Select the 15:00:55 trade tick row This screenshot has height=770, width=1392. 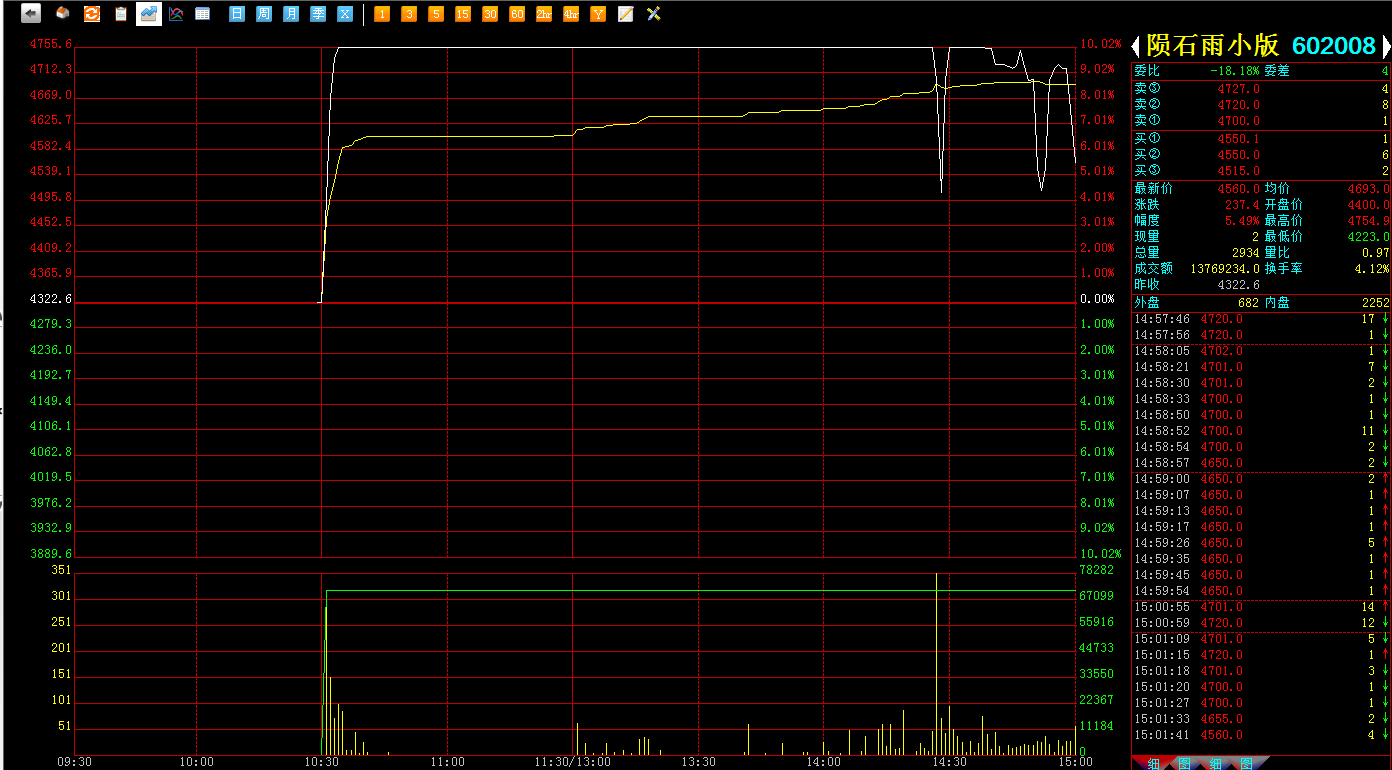pos(1261,607)
